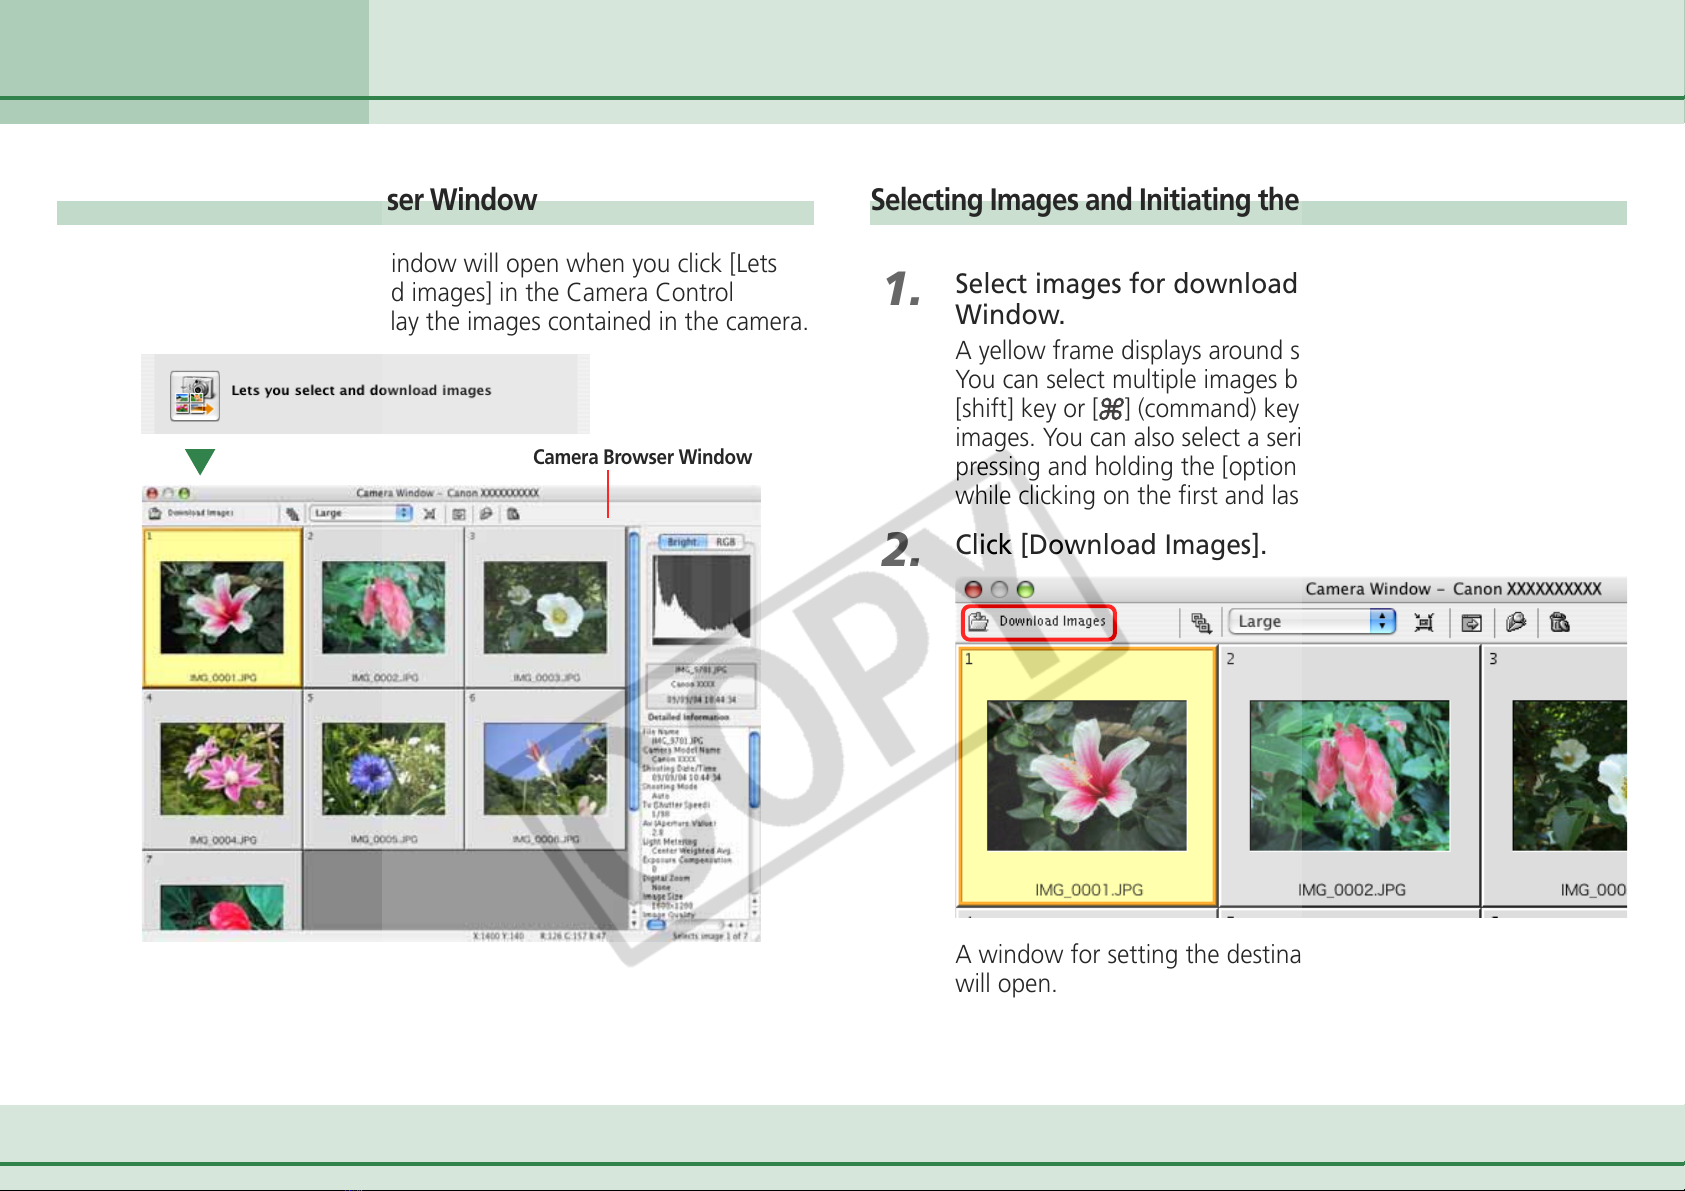Screen dimensions: 1685x1191
Task: Click the fit-size arrows icon in step 2 toolbar
Action: [1424, 623]
